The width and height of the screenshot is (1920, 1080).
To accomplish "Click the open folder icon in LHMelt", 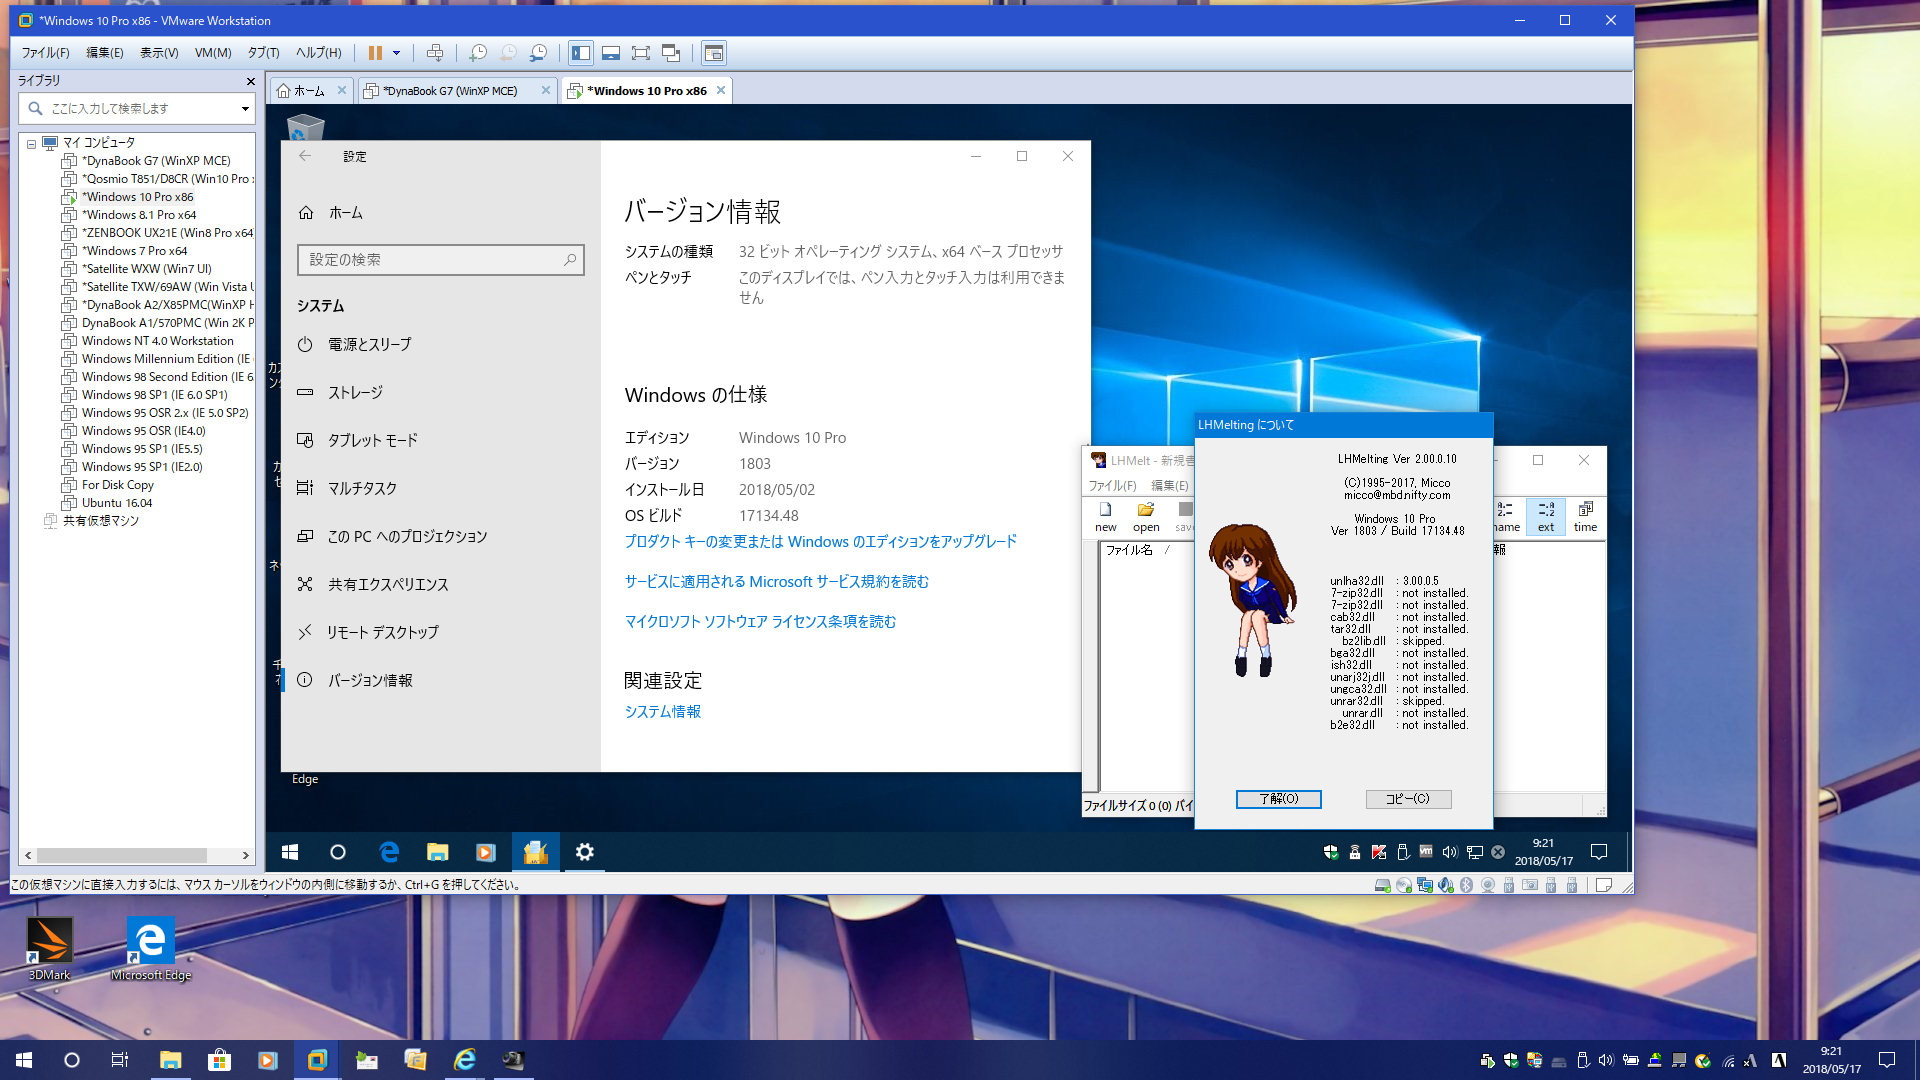I will (x=1146, y=517).
